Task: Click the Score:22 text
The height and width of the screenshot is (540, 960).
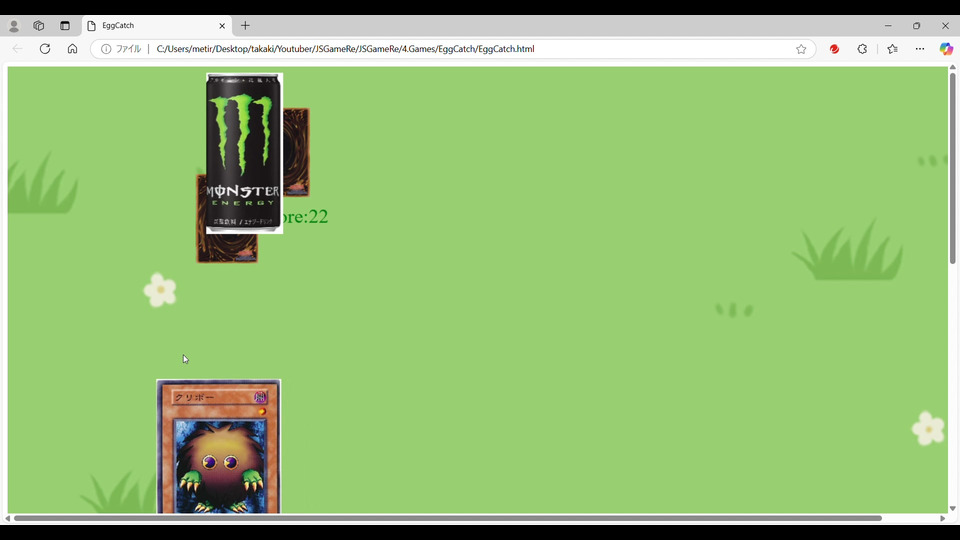Action: [306, 216]
